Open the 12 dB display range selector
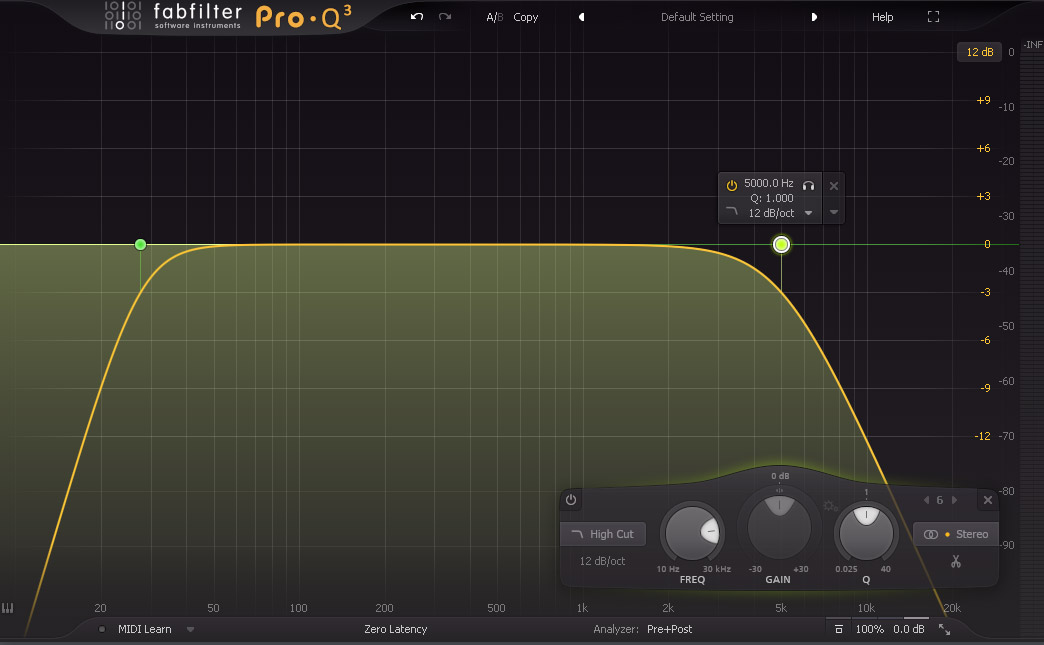Image resolution: width=1044 pixels, height=645 pixels. tap(979, 52)
